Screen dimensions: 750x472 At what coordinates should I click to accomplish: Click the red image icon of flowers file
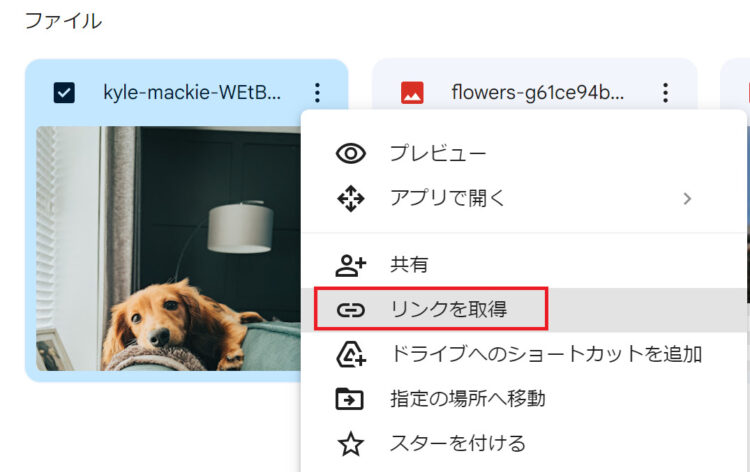pyautogui.click(x=412, y=93)
